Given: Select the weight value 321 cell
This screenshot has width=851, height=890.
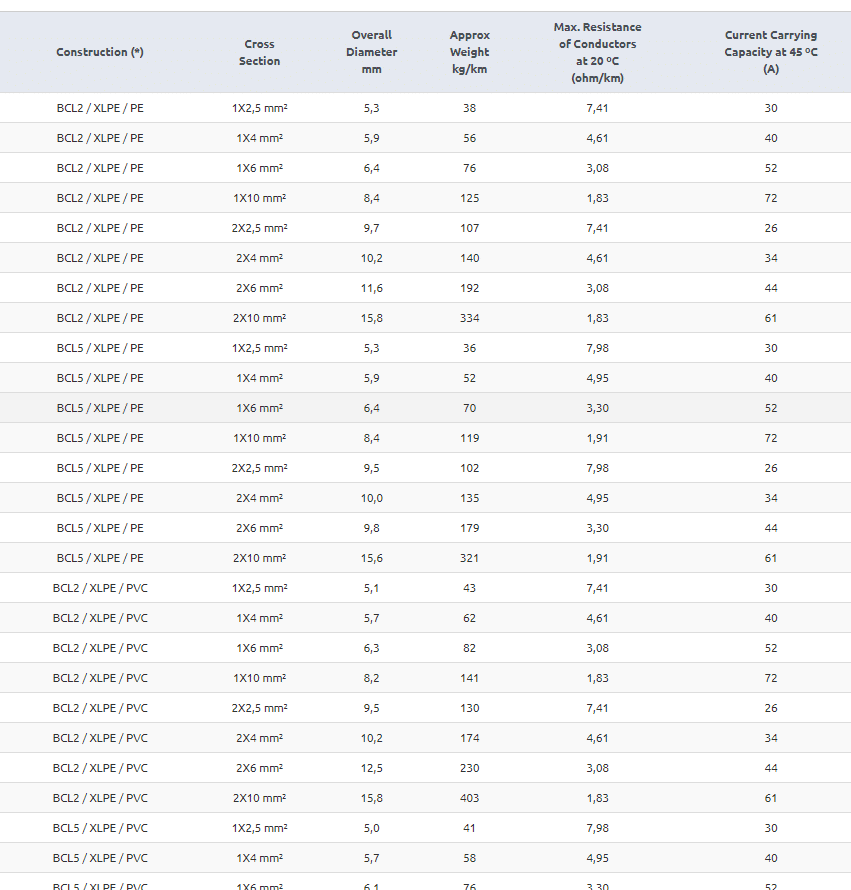Looking at the screenshot, I should 469,558.
